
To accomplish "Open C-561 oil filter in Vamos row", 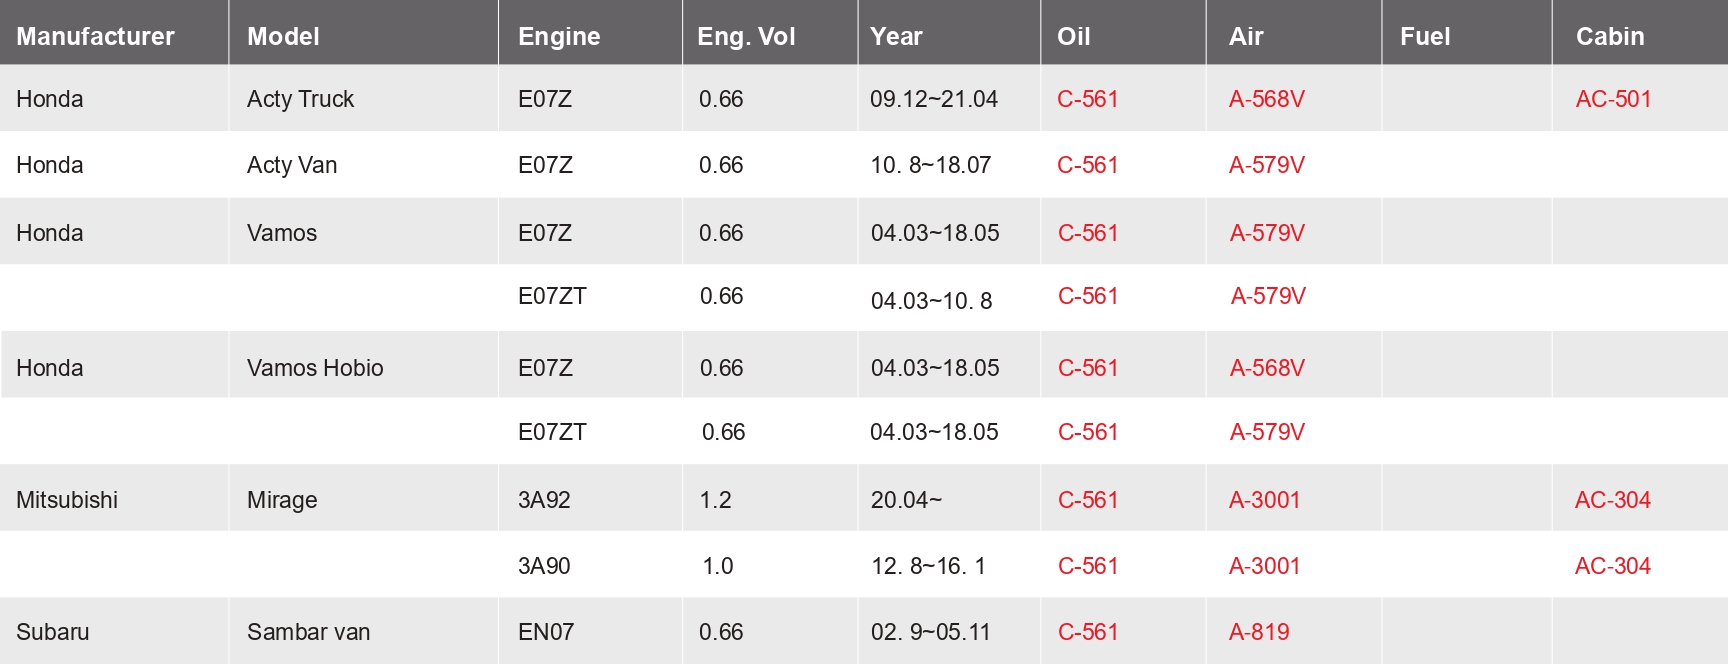I will (x=1088, y=233).
